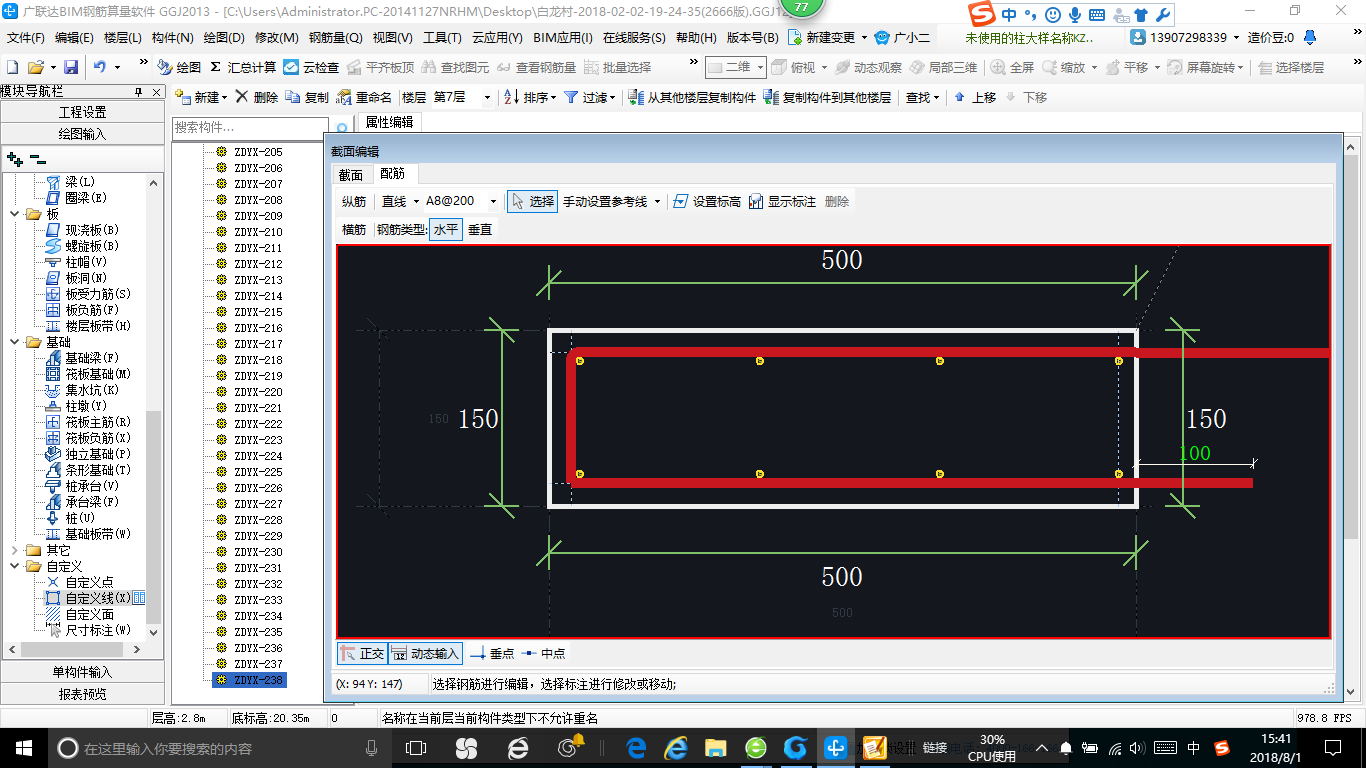Screen dimensions: 1366x768
Task: Switch to 横筋 transverse rebar mode
Action: point(354,229)
